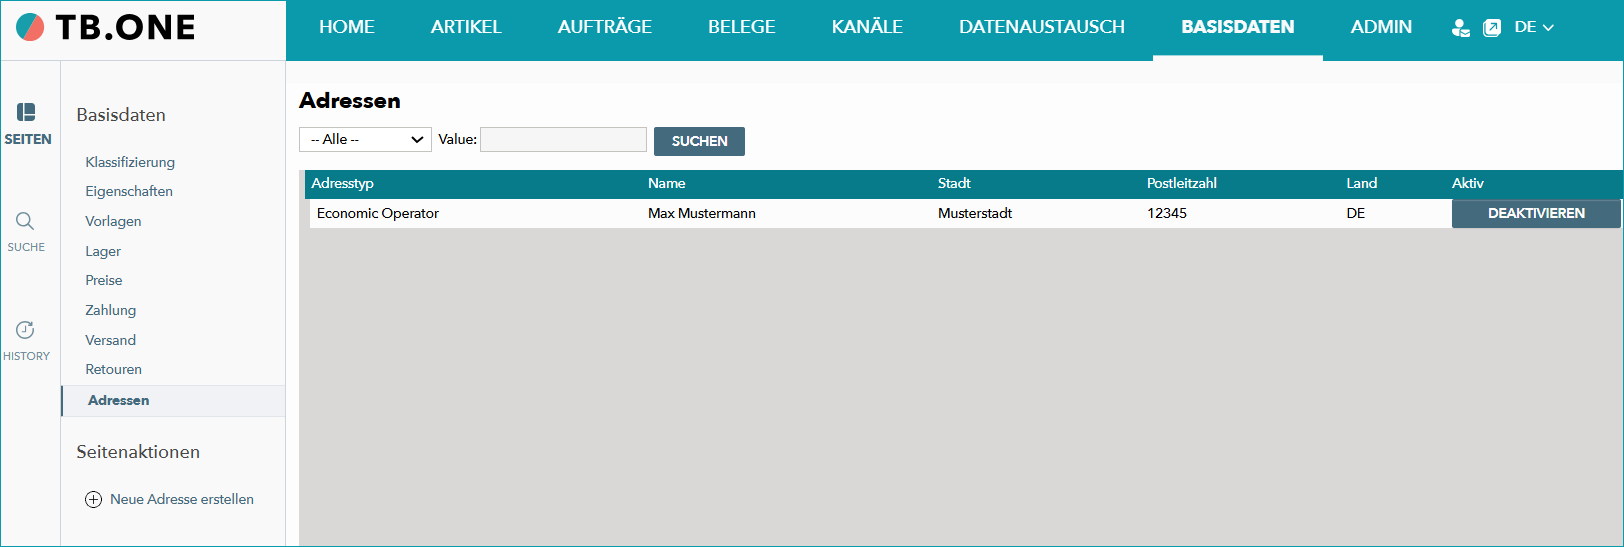This screenshot has height=547, width=1624.
Task: Open the ARTIKEL menu
Action: [x=466, y=27]
